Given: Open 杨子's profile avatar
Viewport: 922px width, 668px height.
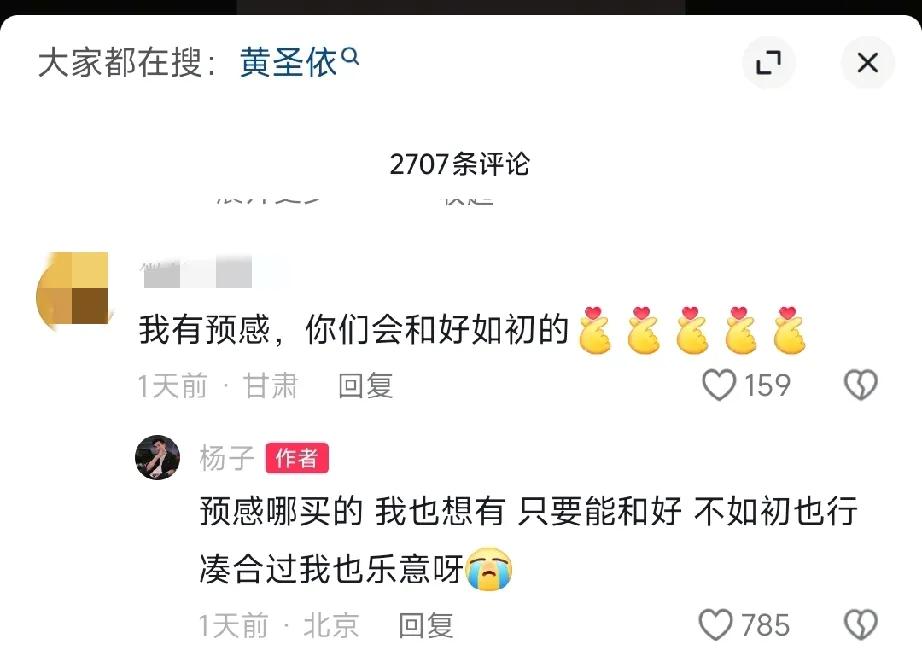Looking at the screenshot, I should 158,457.
